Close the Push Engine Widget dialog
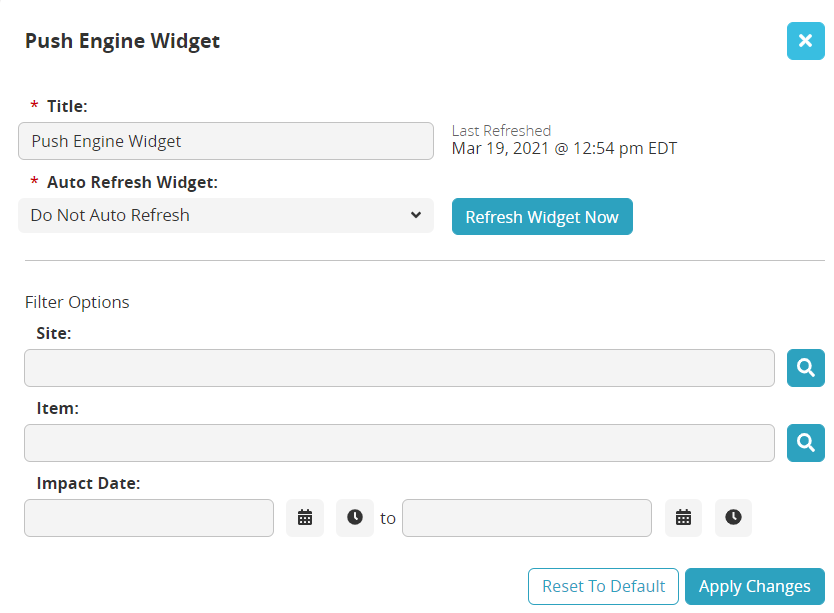Image resolution: width=834 pixels, height=613 pixels. click(x=805, y=41)
